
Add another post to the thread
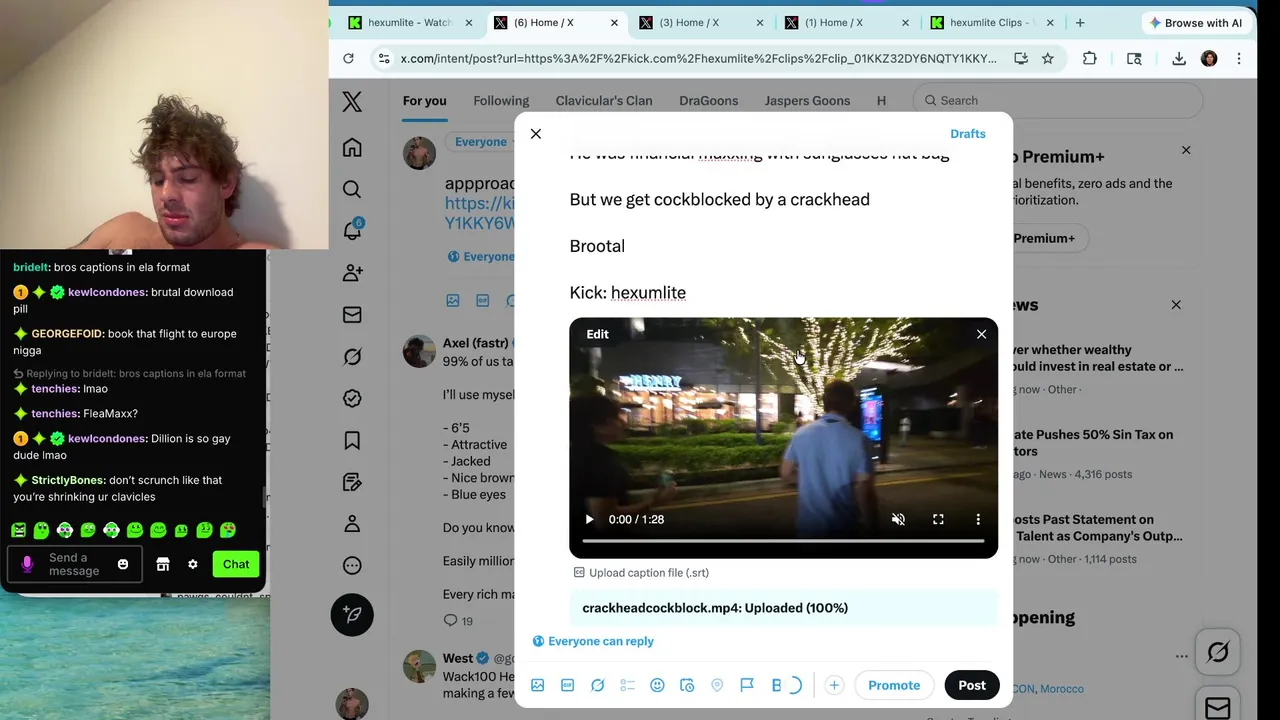[834, 685]
